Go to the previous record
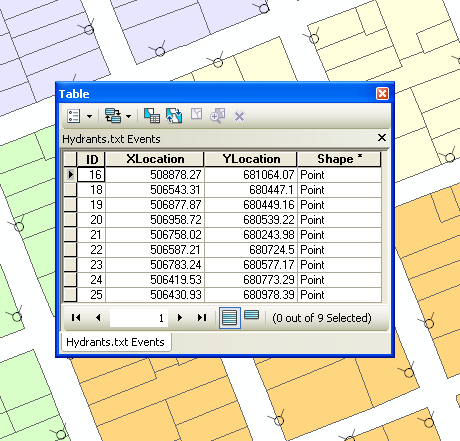 98,318
